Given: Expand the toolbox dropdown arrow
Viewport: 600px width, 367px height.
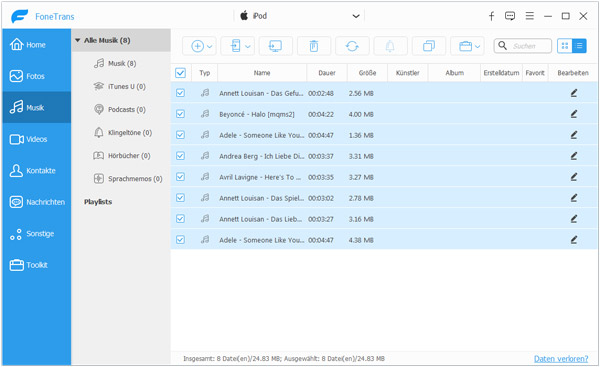Looking at the screenshot, I should pos(478,47).
